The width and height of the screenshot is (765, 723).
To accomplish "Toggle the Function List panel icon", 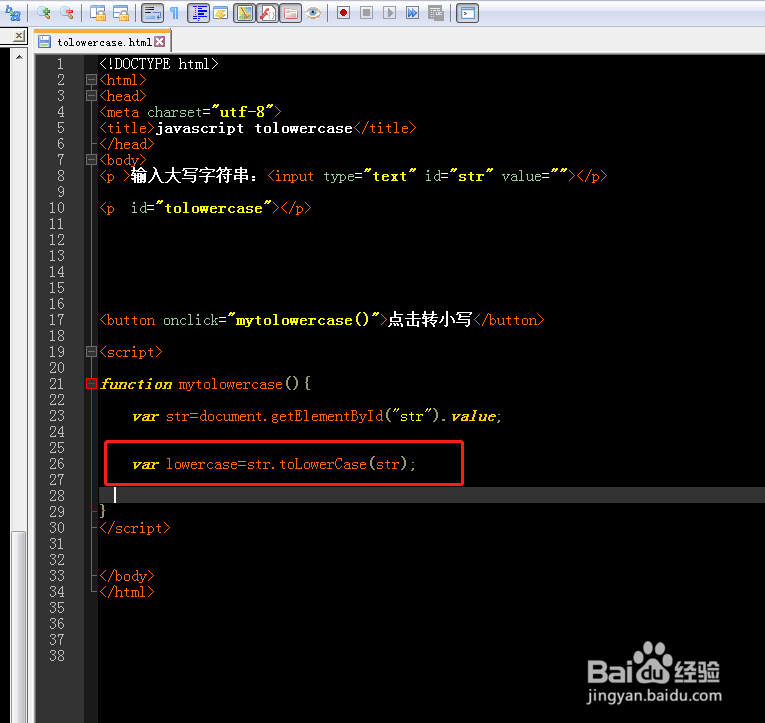I will (x=267, y=13).
